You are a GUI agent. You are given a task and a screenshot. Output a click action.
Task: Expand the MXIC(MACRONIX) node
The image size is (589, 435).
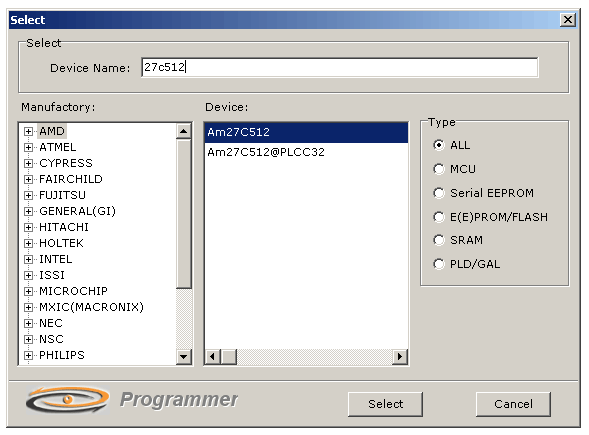pyautogui.click(x=28, y=307)
